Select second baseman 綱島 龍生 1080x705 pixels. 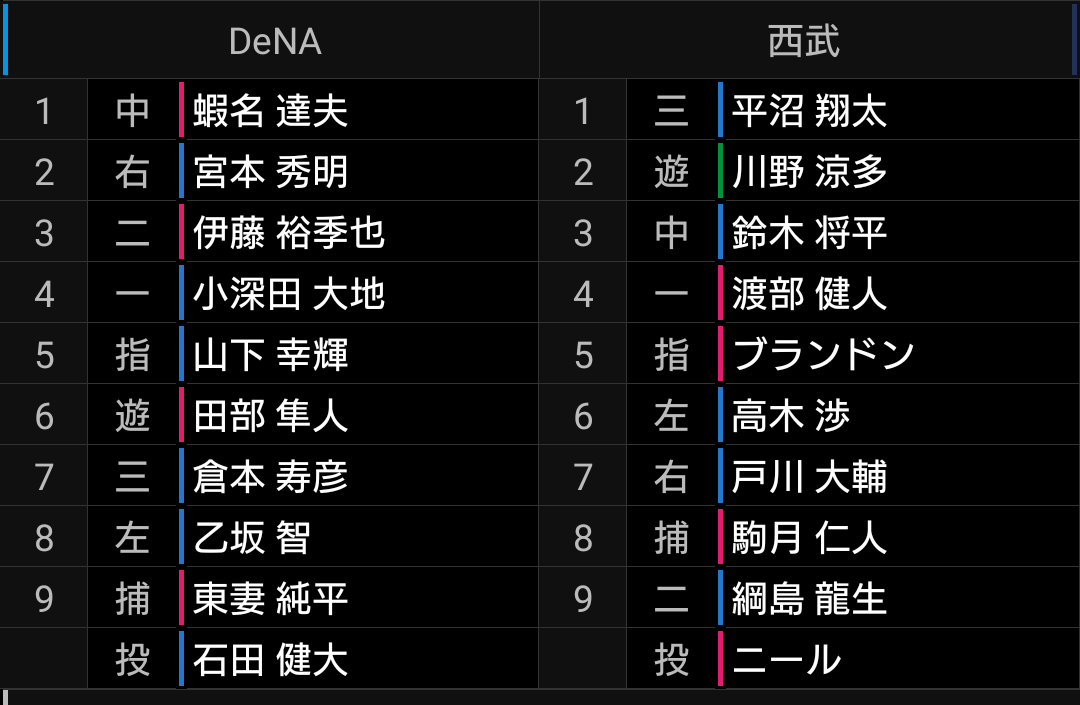click(x=809, y=599)
